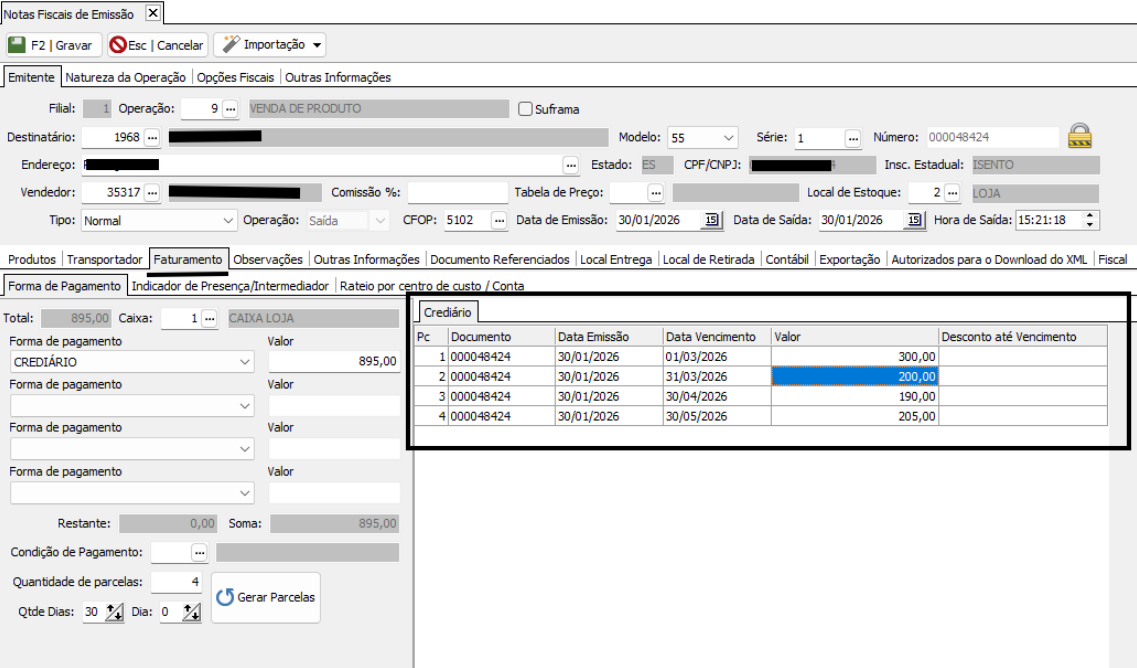
Task: Click Qtde Dias sort stepper icon
Action: (x=114, y=612)
